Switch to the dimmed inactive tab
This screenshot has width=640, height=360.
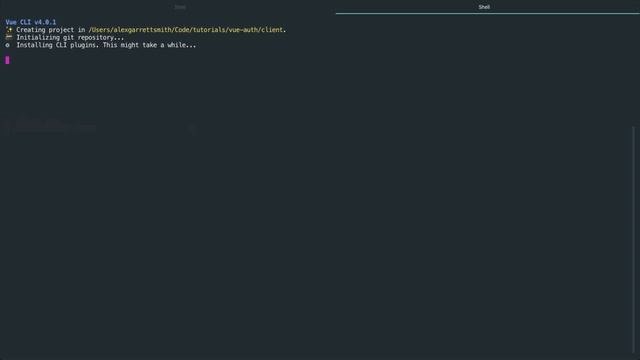180,7
